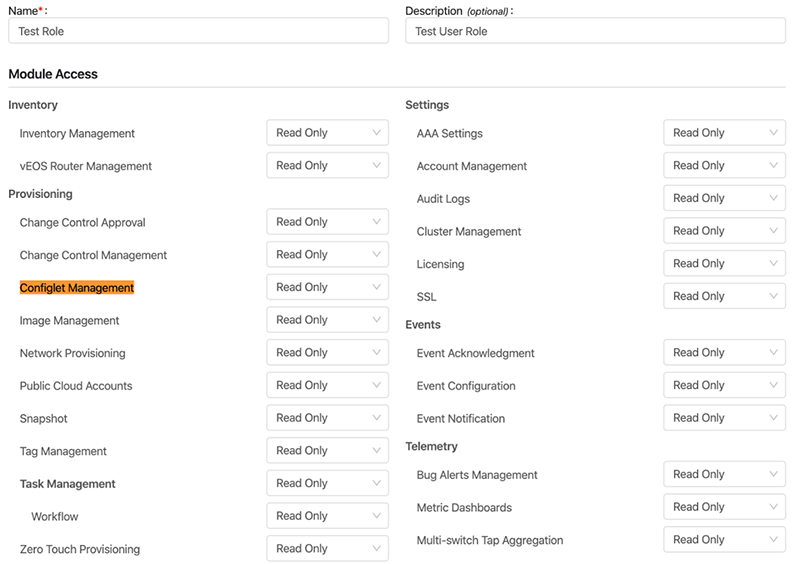Open the AAA Settings access dropdown

724,133
